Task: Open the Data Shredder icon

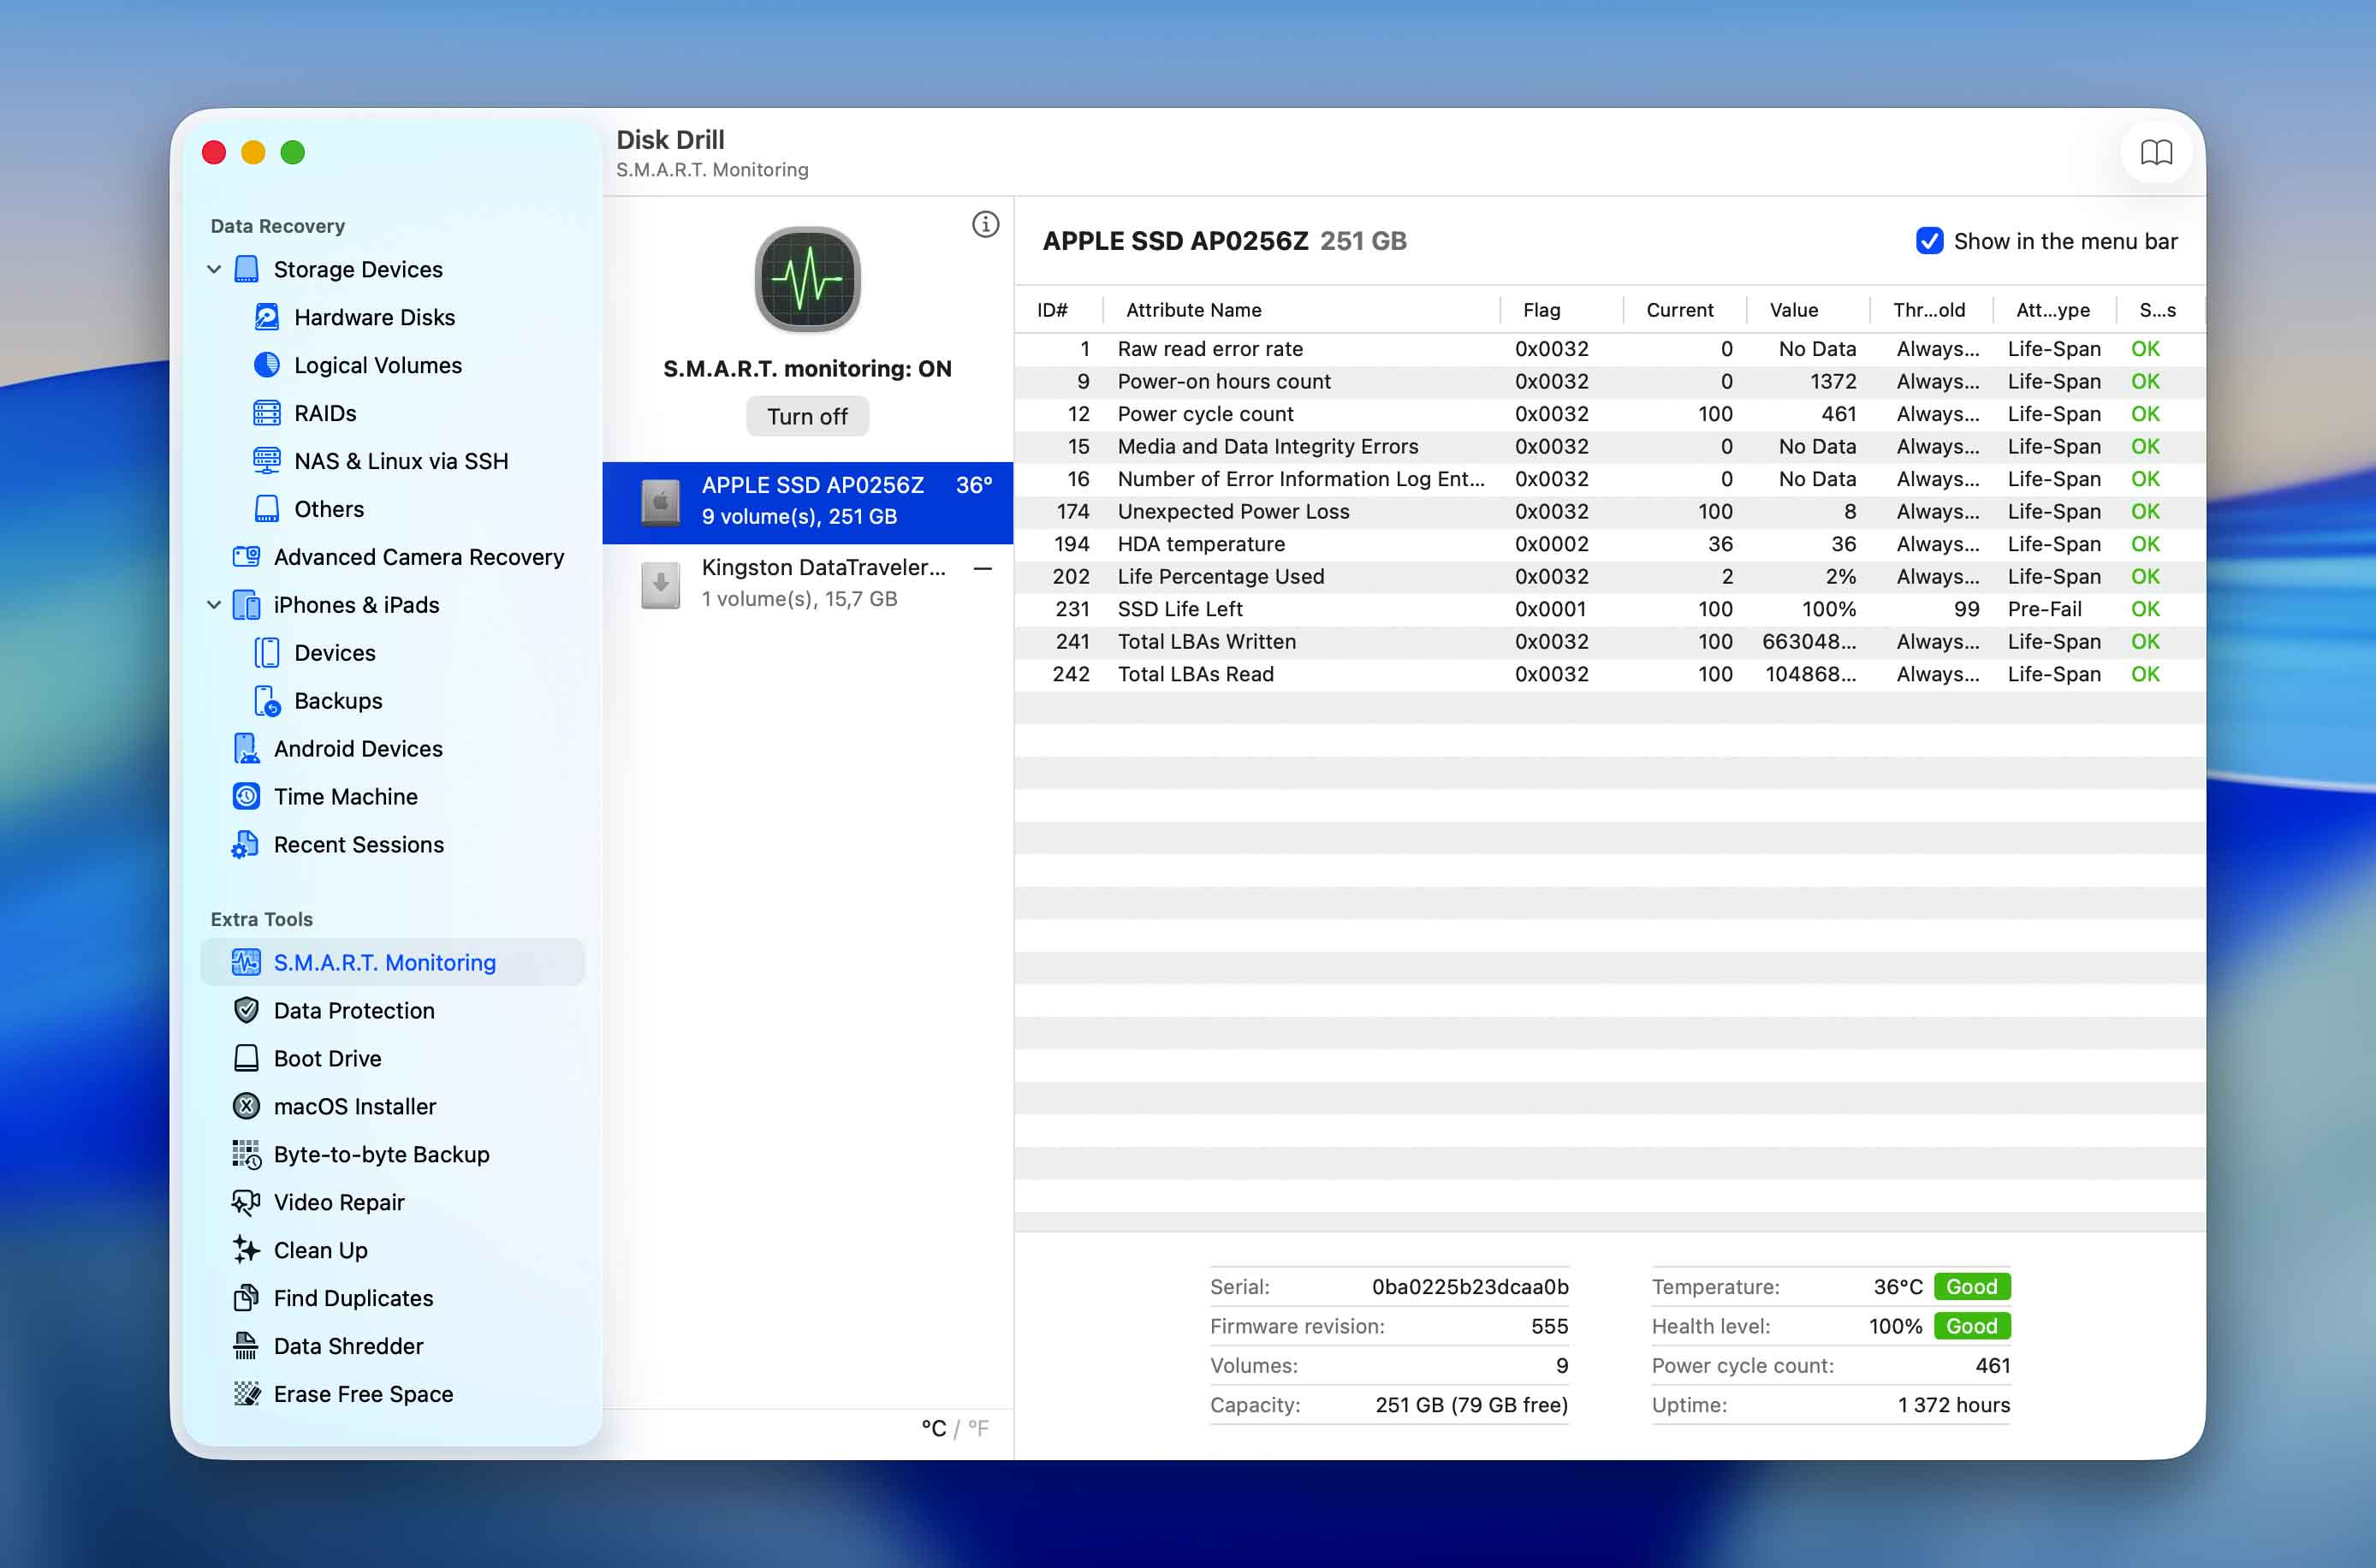Action: [246, 1346]
